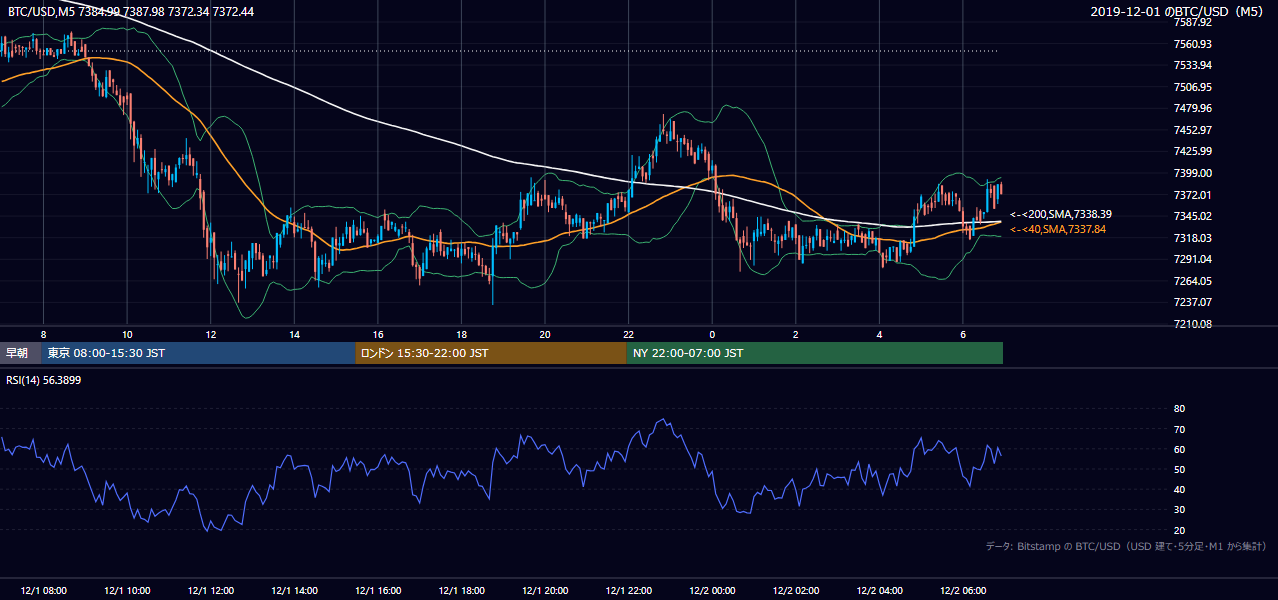Screen dimensions: 1278x600
Task: Click hour tick '14' below the price chart
Action: click(x=294, y=334)
